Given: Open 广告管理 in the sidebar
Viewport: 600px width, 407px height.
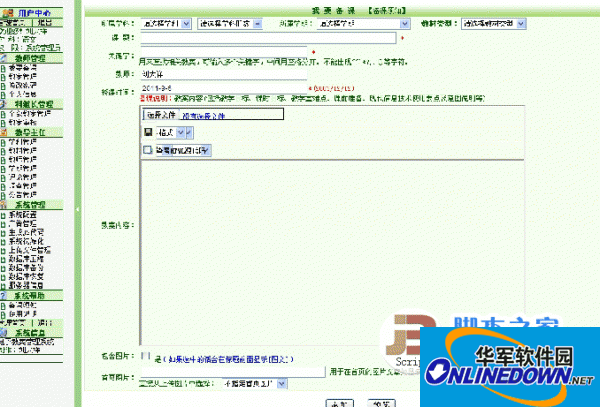Looking at the screenshot, I should coord(23,223).
